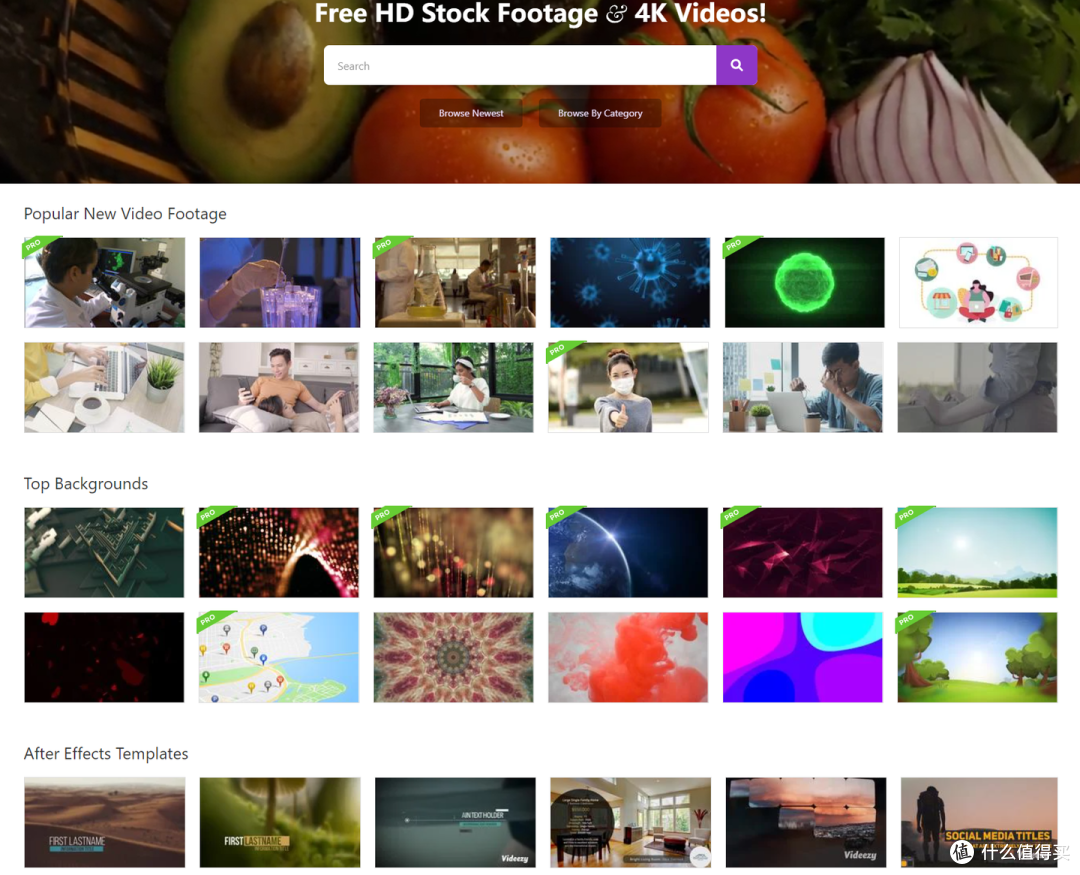Screen dimensions: 1080x875
Task: Open the dark teal text holder template
Action: coord(455,823)
